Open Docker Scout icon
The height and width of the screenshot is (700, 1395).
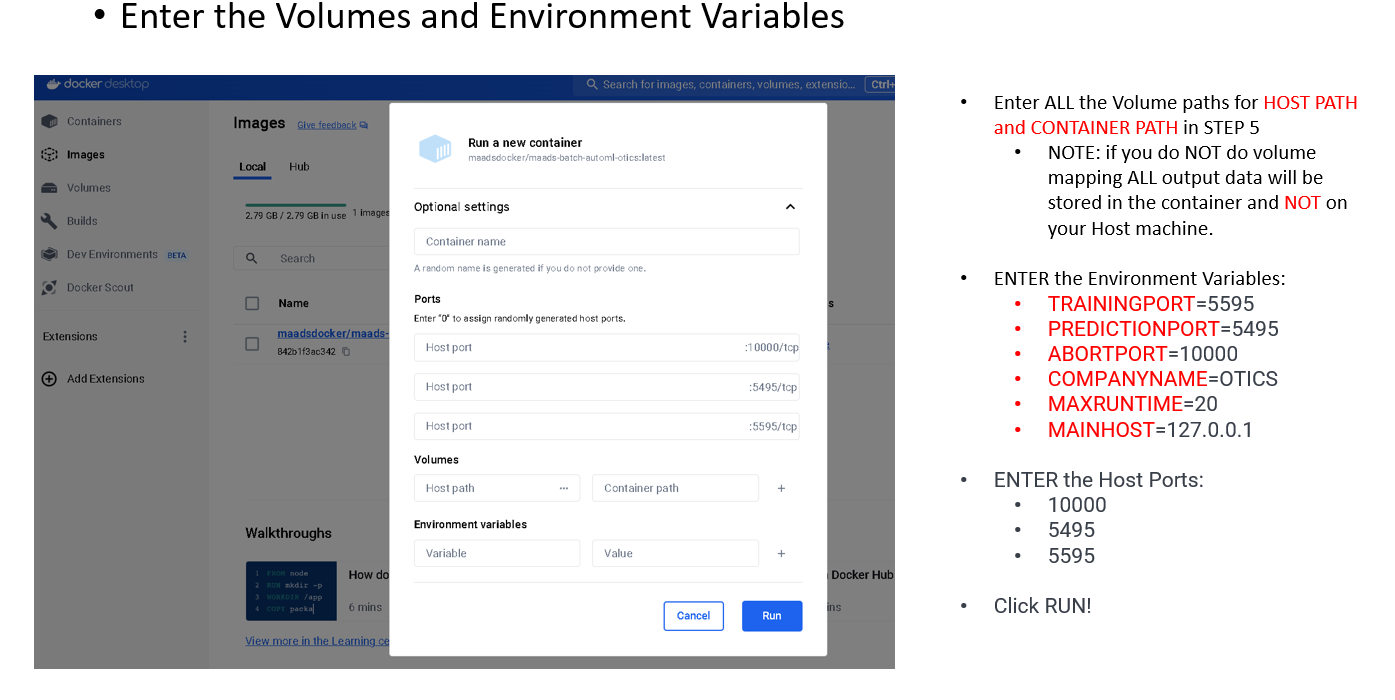[49, 287]
